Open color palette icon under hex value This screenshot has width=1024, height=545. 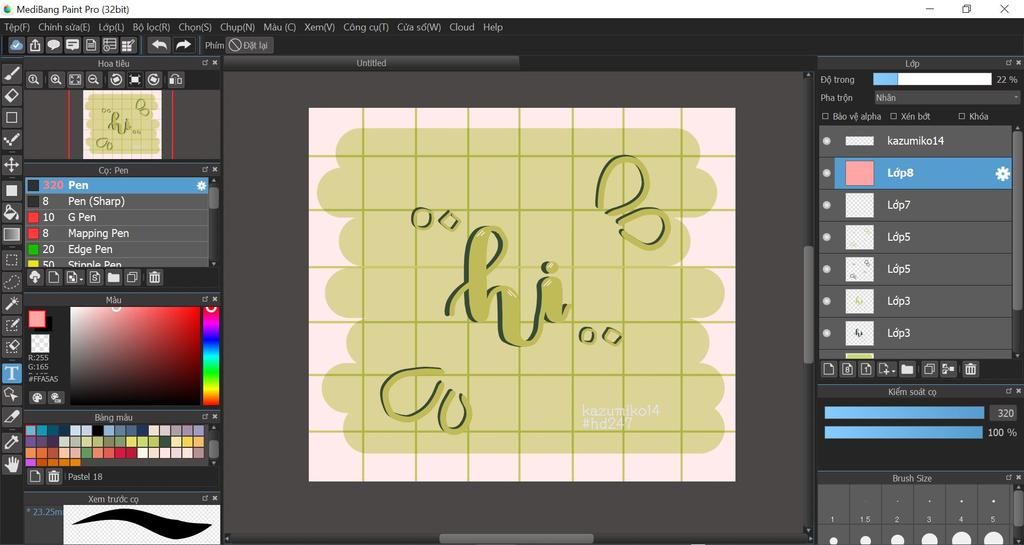(x=37, y=397)
